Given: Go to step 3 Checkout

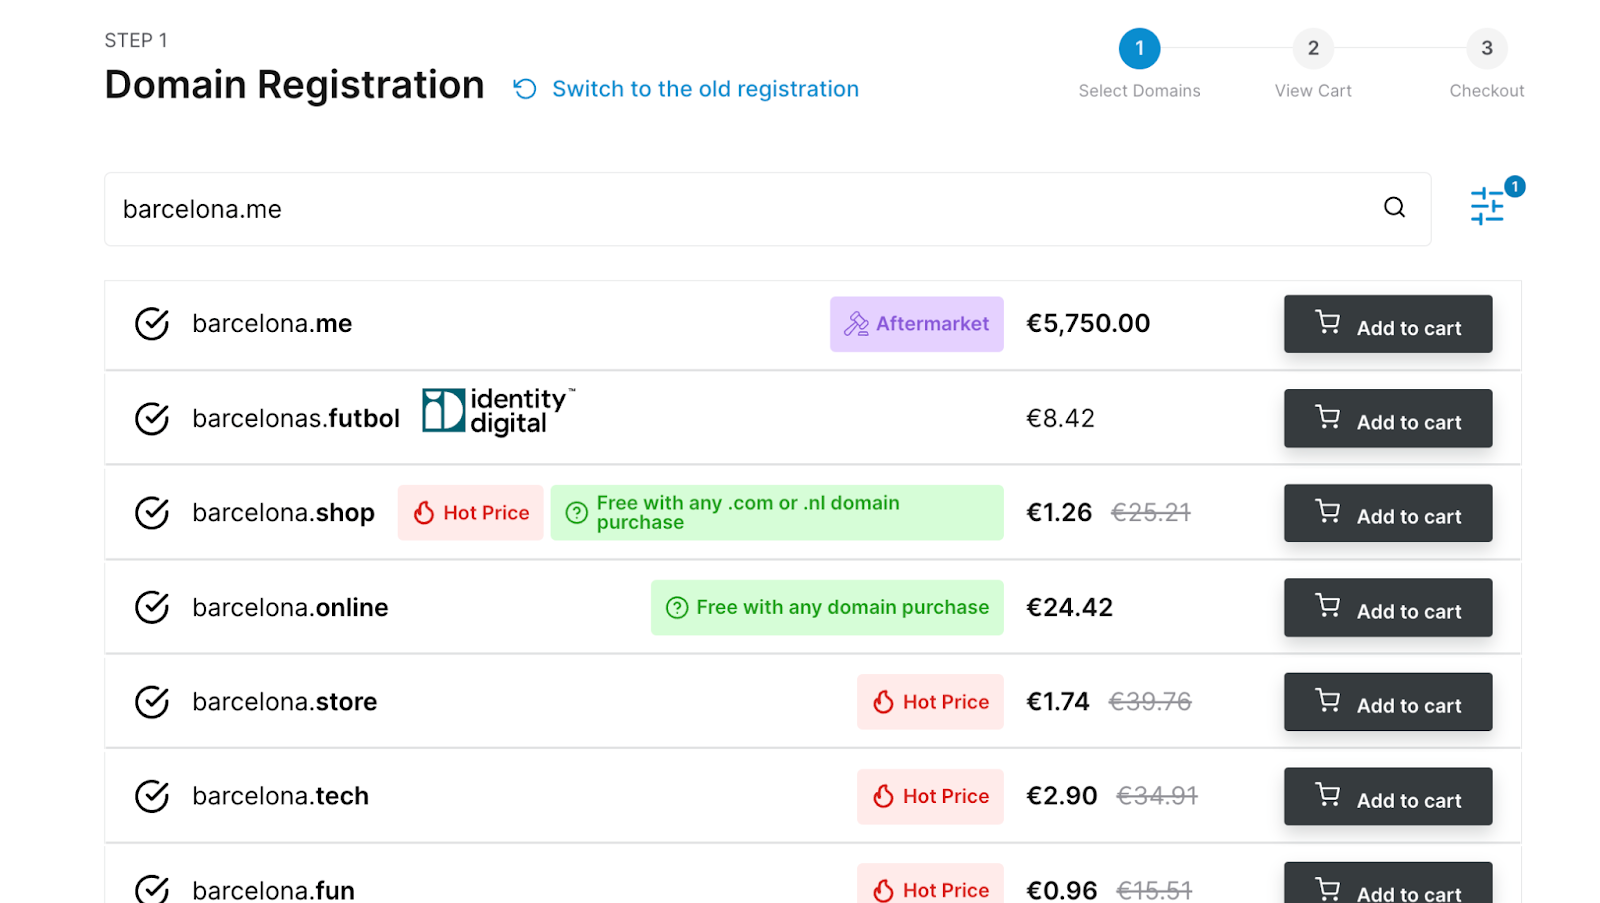Looking at the screenshot, I should point(1487,49).
